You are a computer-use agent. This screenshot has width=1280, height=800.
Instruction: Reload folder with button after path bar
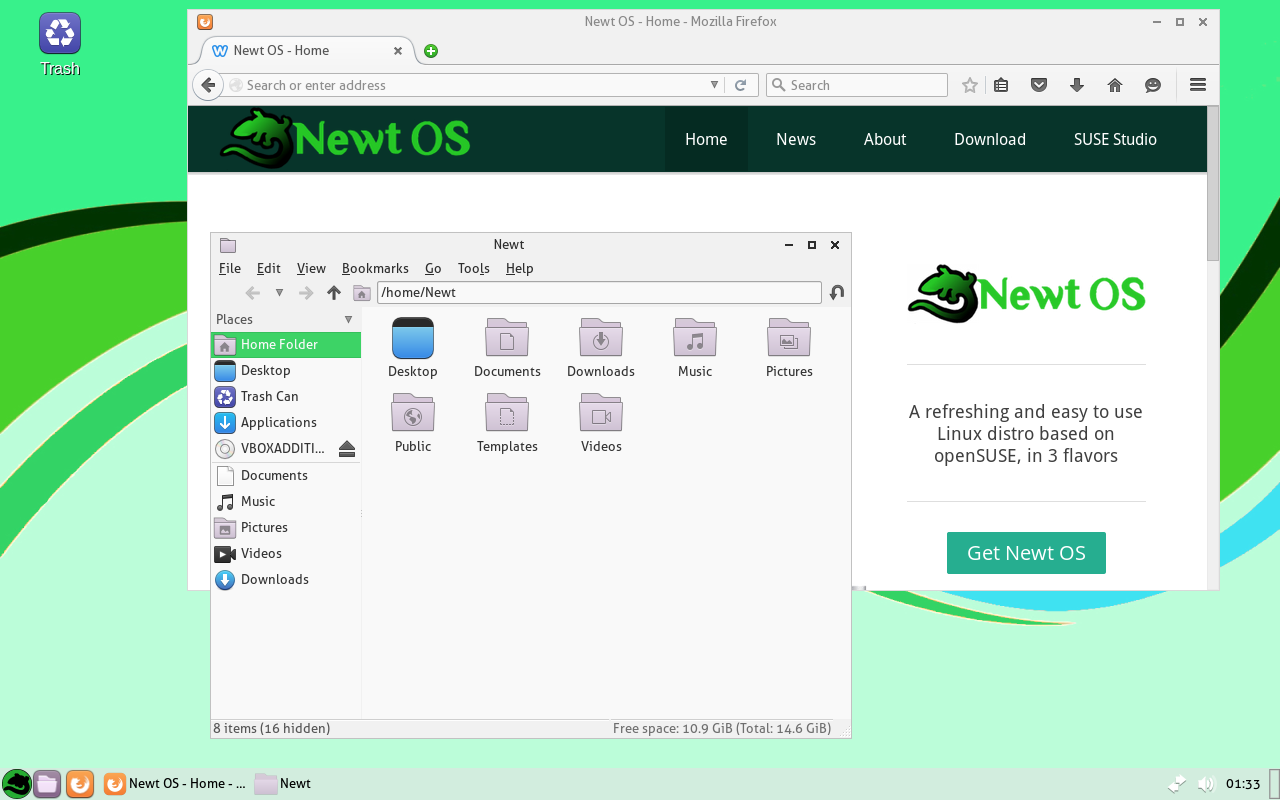click(x=837, y=293)
